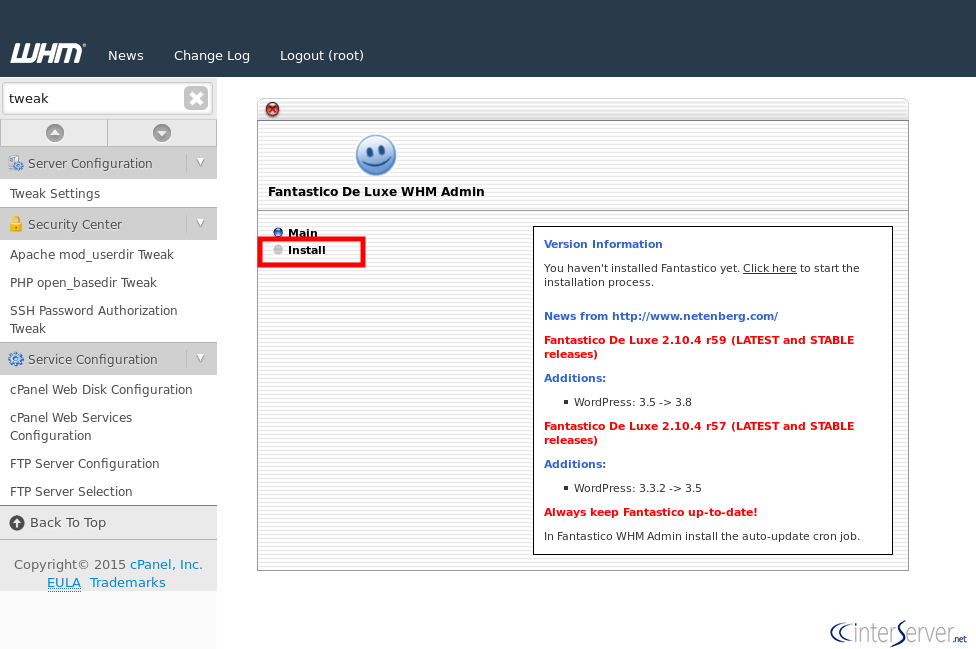
Task: Click Logout (root)
Action: 322,55
